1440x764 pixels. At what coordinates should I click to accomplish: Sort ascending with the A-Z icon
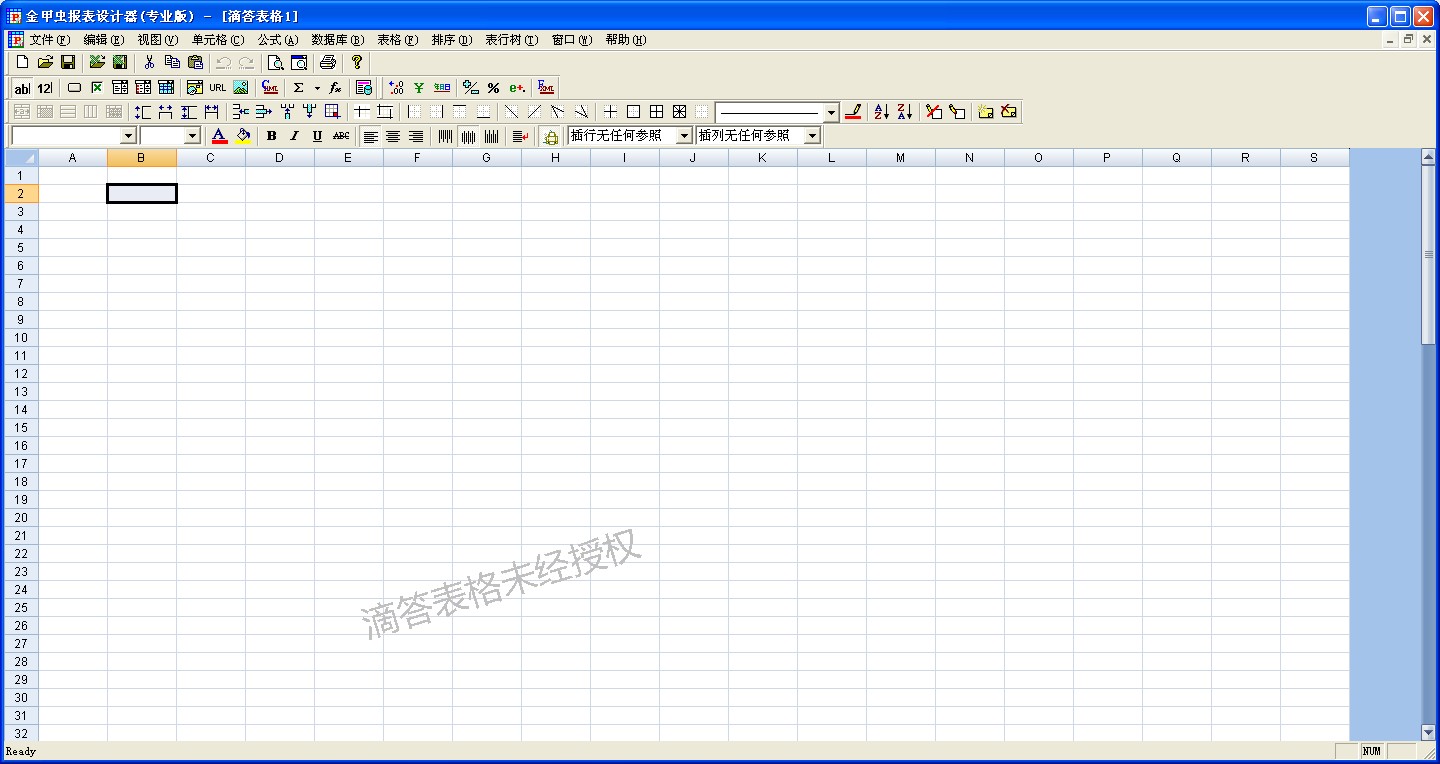point(881,112)
